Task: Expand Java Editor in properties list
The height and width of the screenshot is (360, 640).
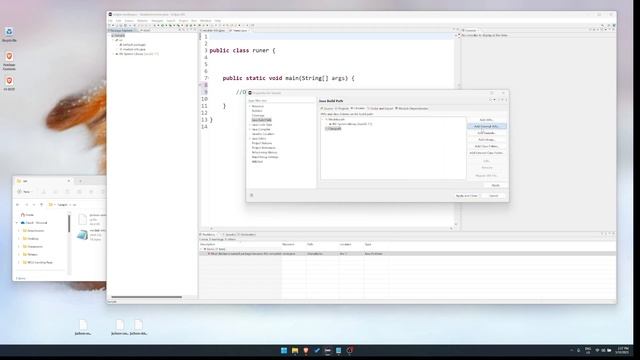Action: [250, 139]
